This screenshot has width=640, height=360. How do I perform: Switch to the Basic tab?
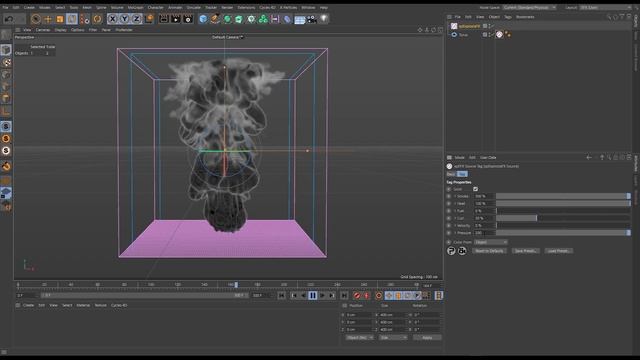[x=451, y=174]
